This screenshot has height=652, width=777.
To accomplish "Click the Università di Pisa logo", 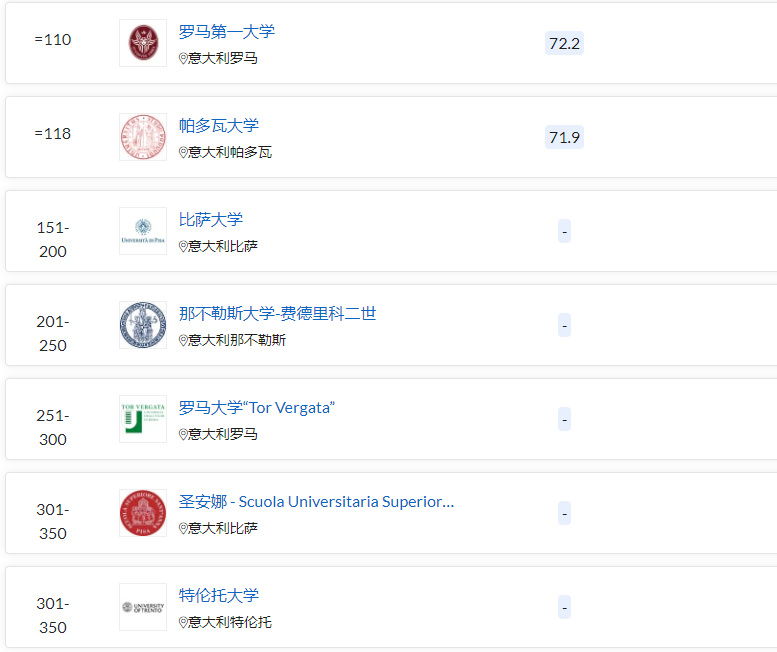I will click(x=143, y=231).
